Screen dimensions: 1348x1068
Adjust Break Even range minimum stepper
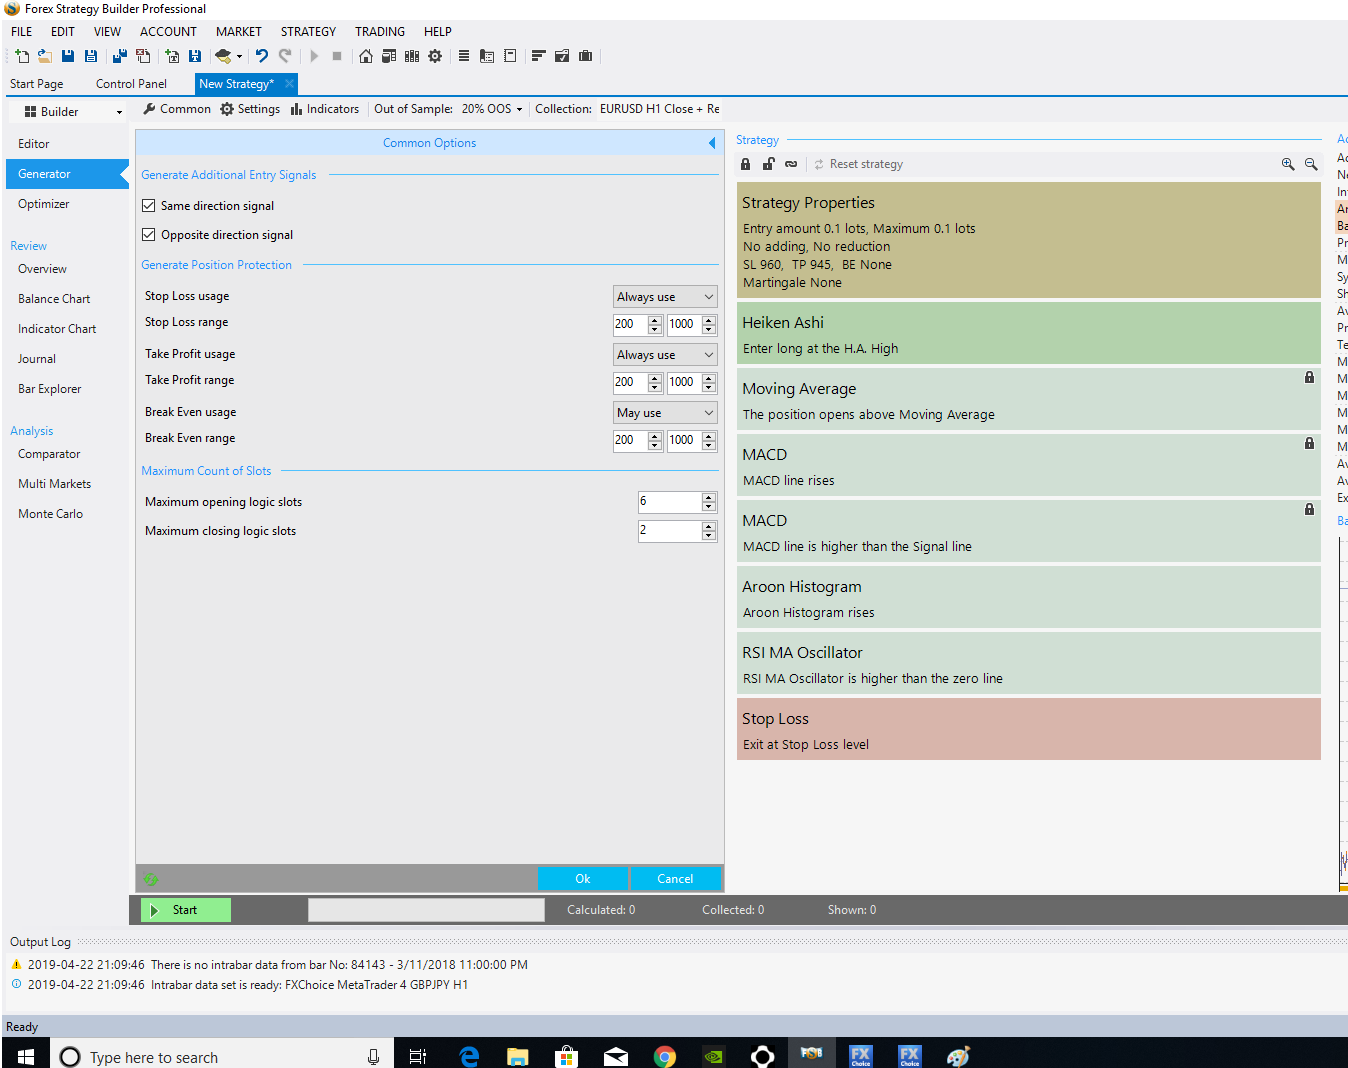(655, 440)
